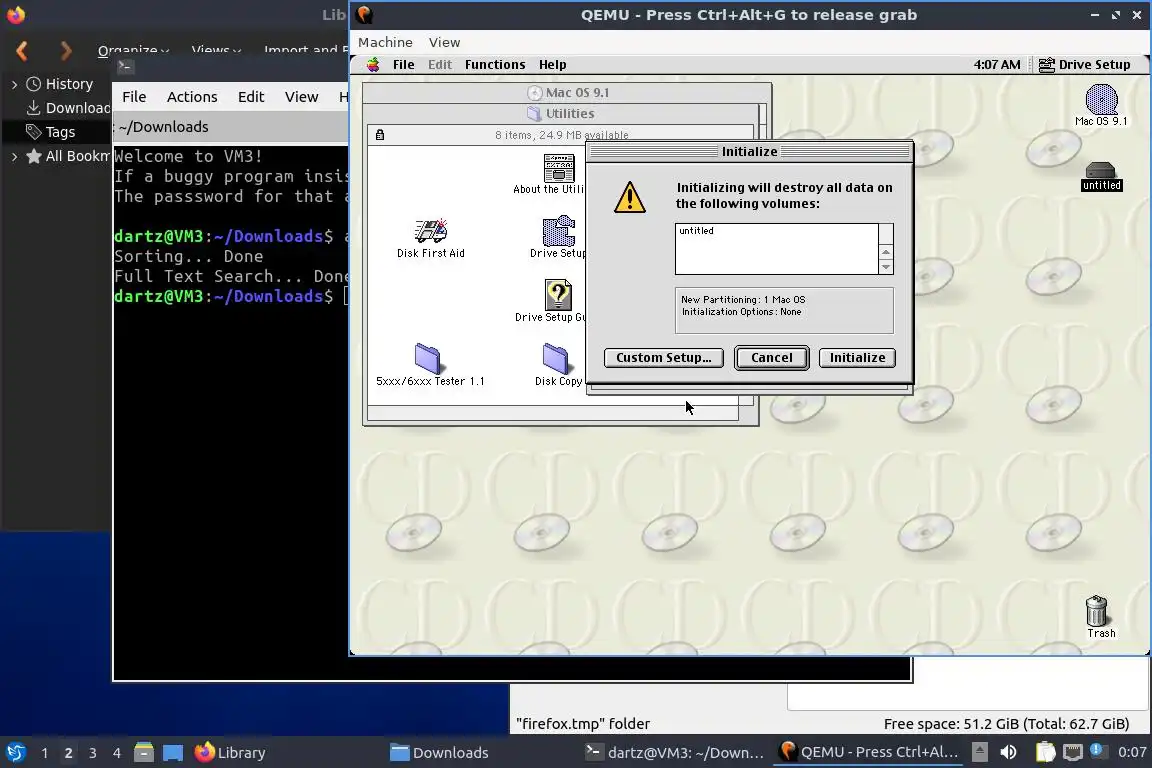Switch to the Downloads window in the taskbar
This screenshot has width=1152, height=768.
click(439, 753)
